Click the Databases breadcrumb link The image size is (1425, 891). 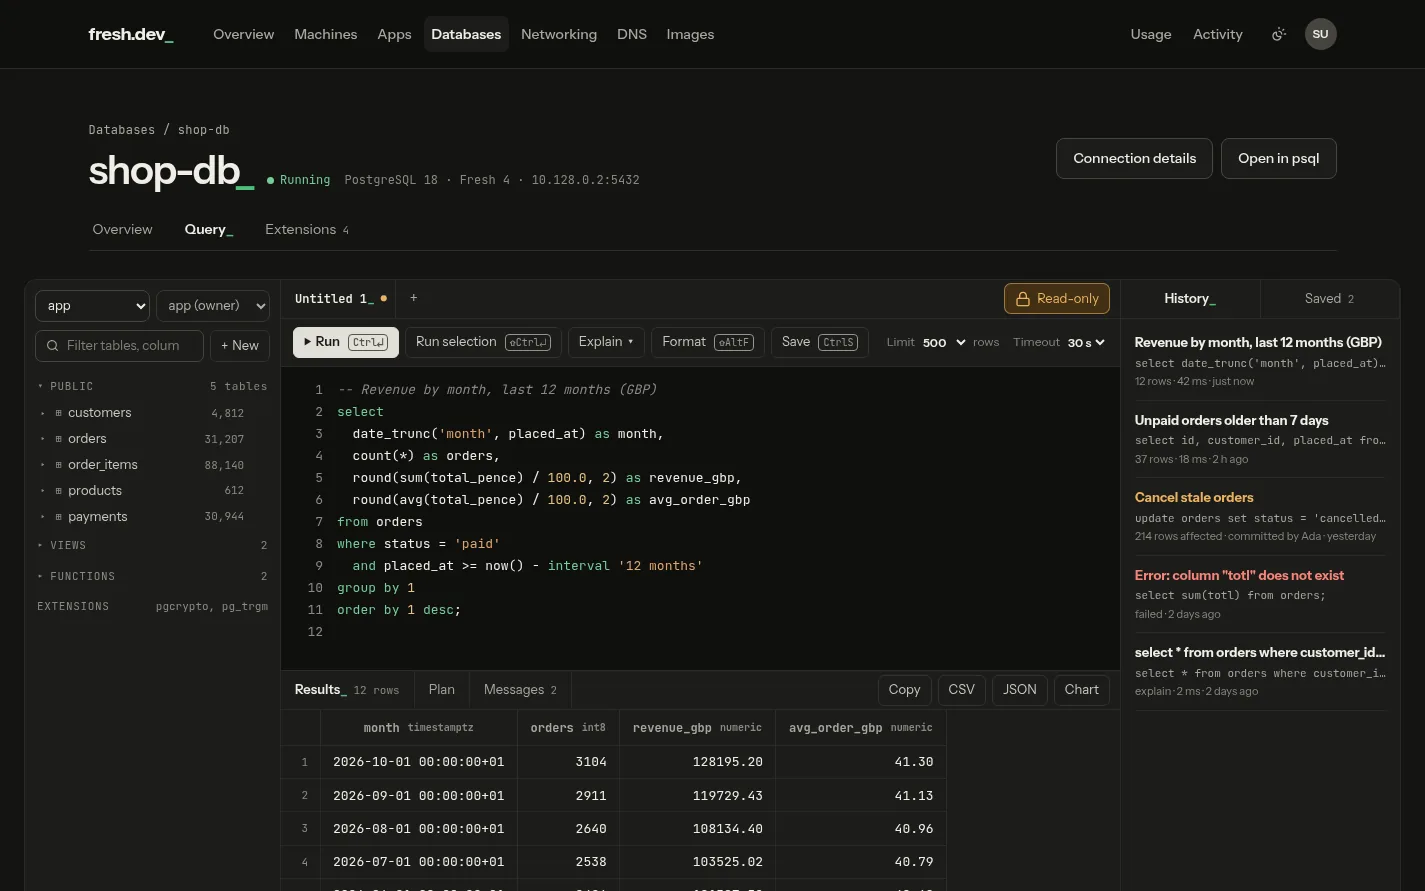[121, 130]
